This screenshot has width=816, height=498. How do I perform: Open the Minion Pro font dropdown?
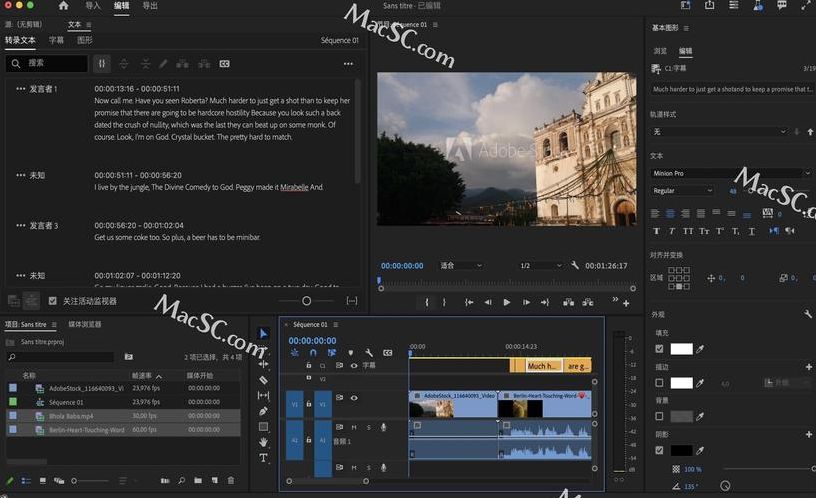pos(731,173)
